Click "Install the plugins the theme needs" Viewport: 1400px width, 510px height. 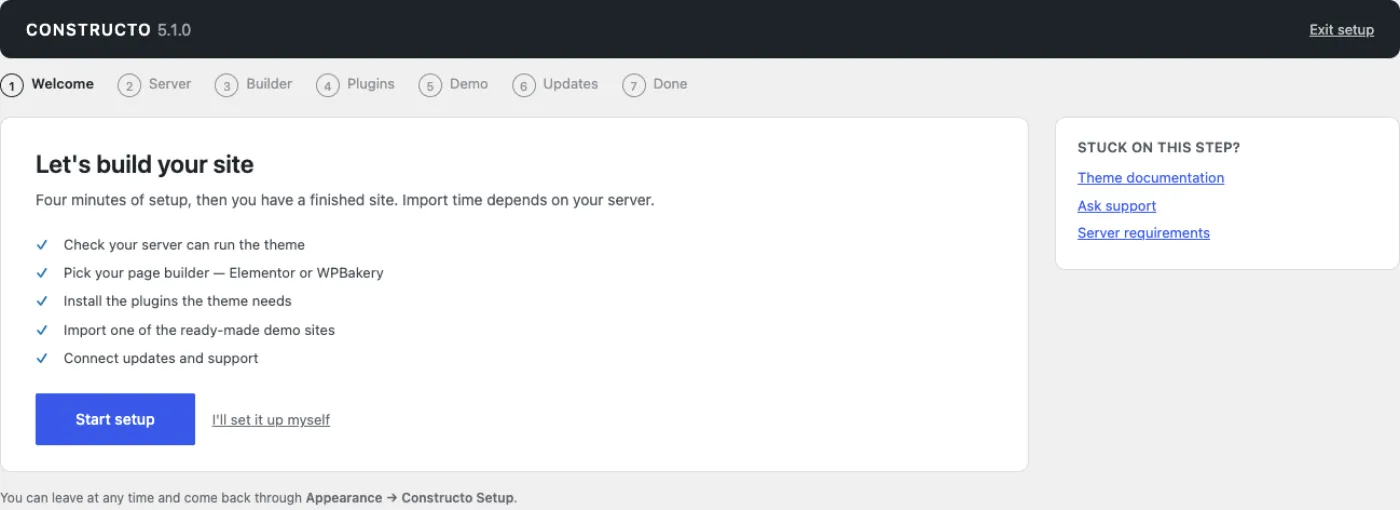point(178,301)
